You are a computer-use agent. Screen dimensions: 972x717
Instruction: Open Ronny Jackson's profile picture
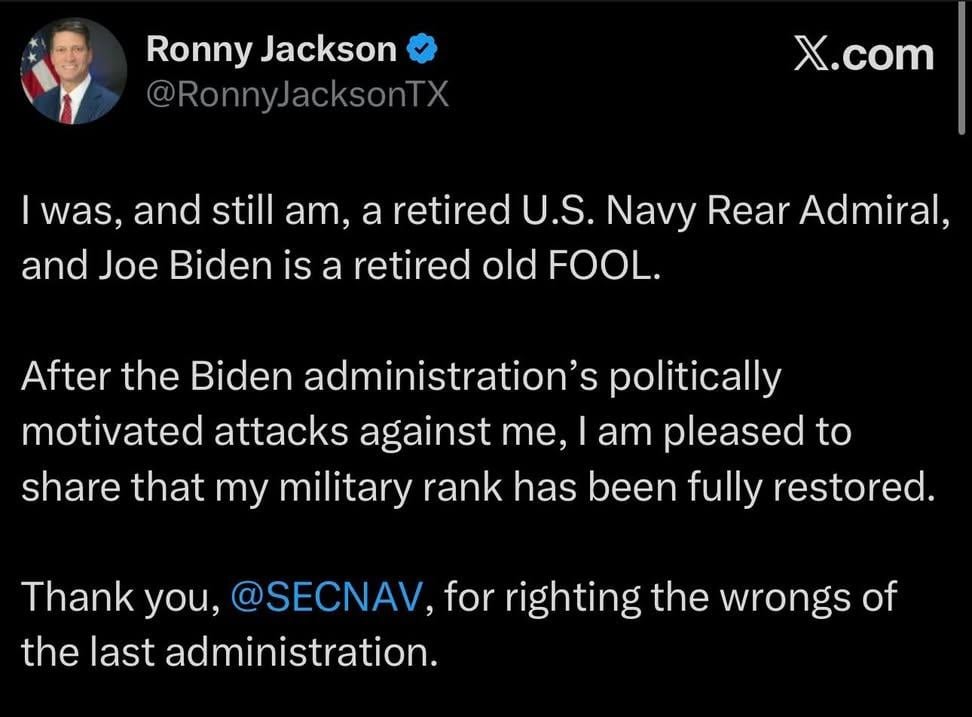click(72, 72)
